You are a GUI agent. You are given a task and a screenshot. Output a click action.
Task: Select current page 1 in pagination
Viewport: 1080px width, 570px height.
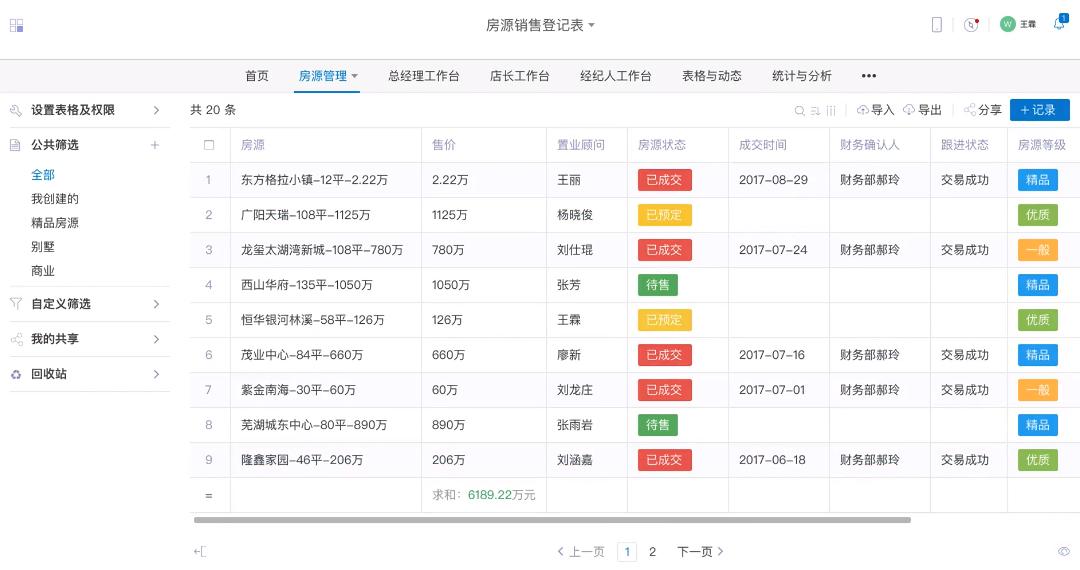pyautogui.click(x=627, y=551)
